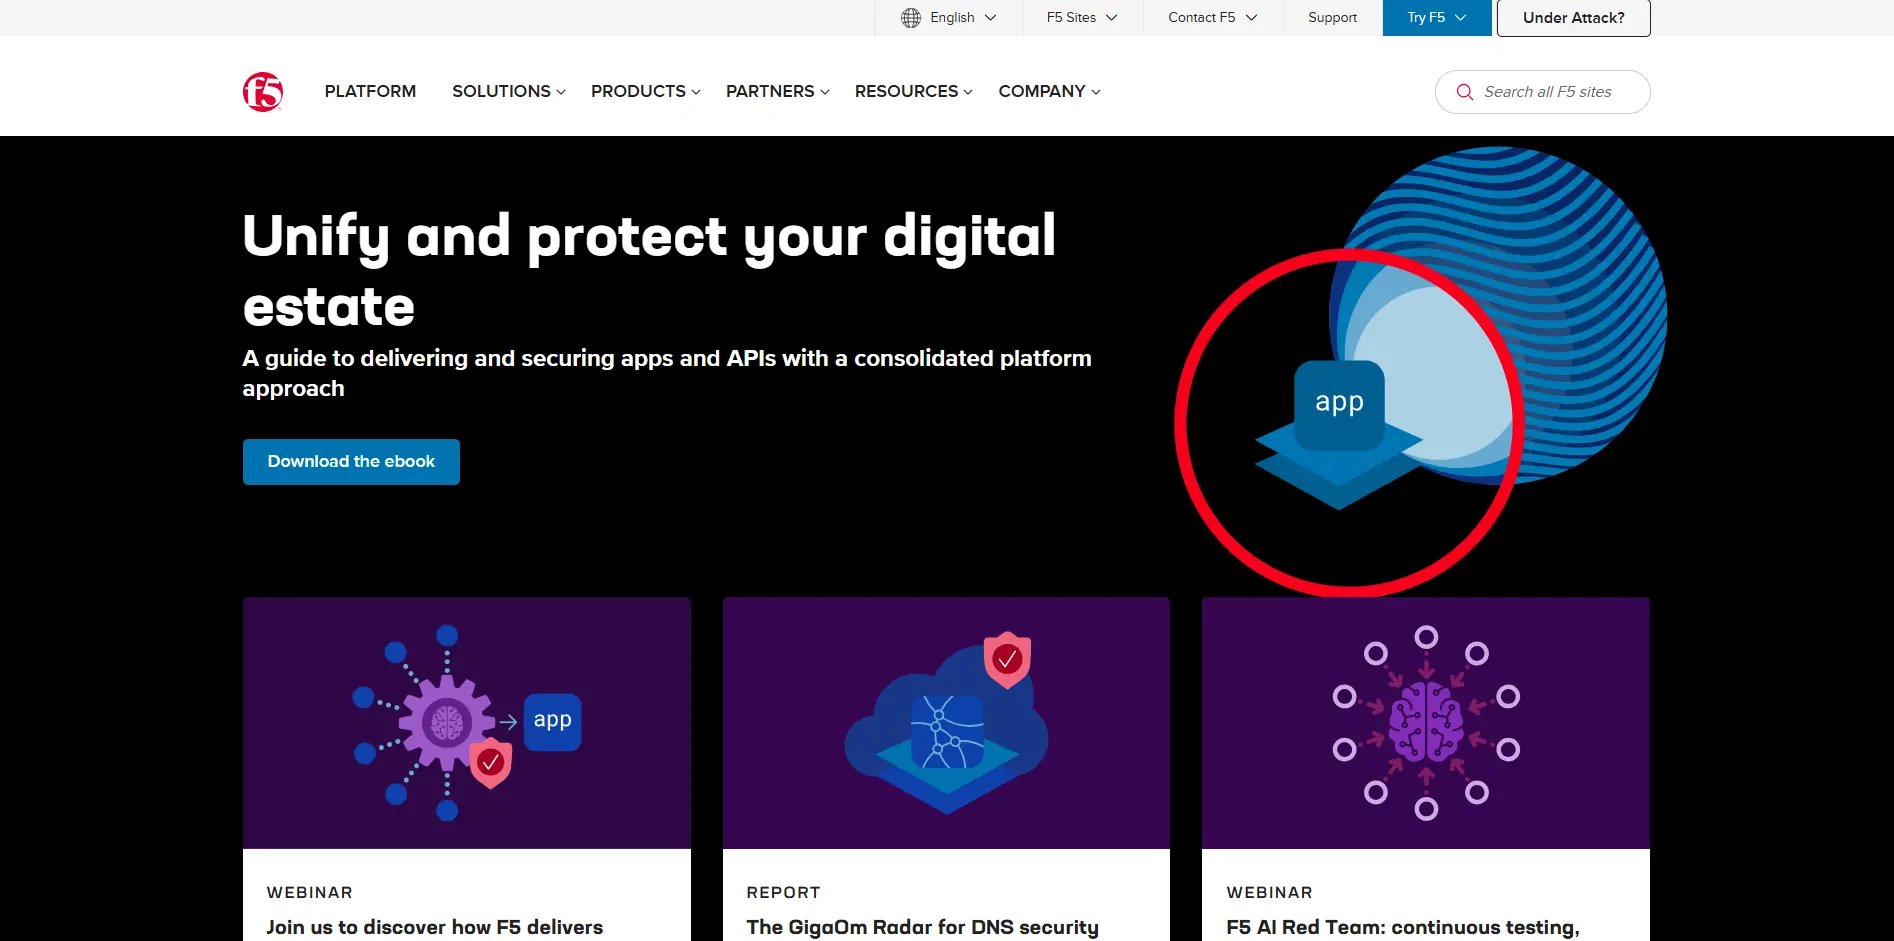Image resolution: width=1894 pixels, height=941 pixels.
Task: Open the Solutions menu
Action: [x=508, y=91]
